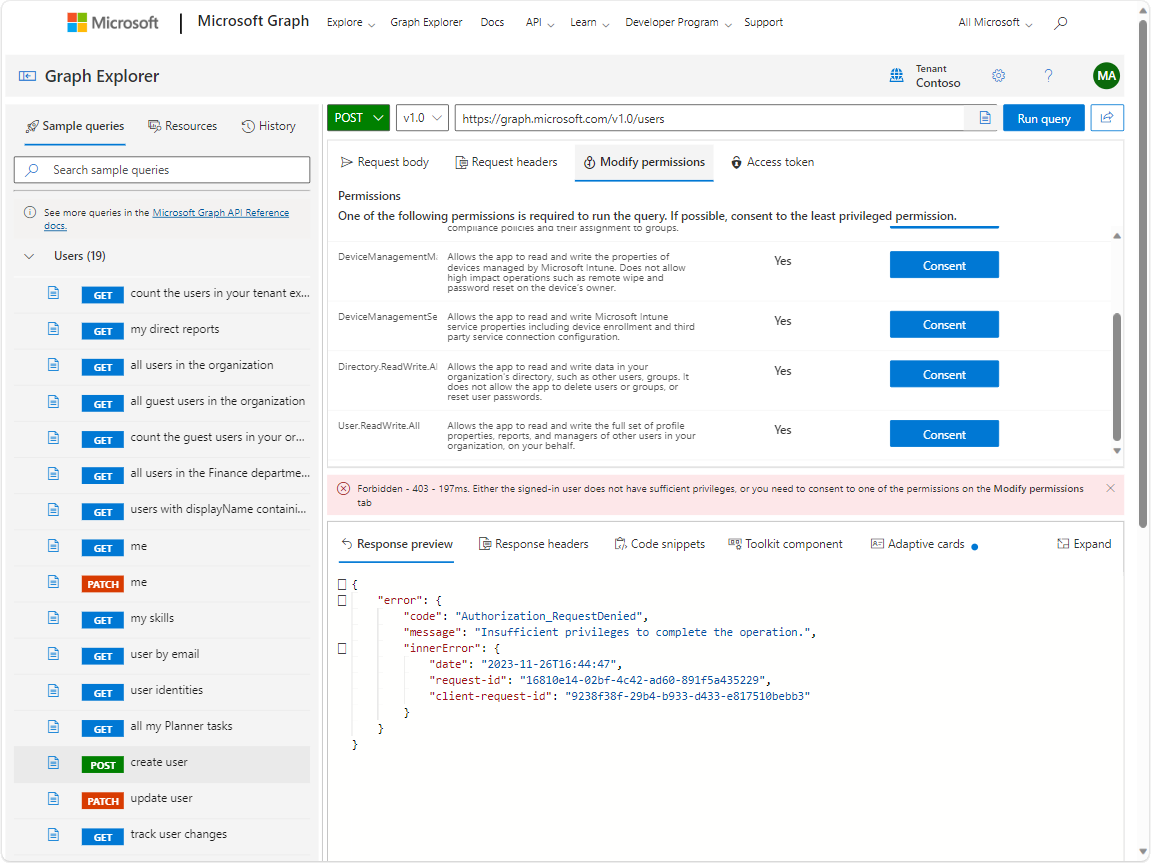The height and width of the screenshot is (863, 1151).
Task: Open docs icon for GET 'me' query
Action: [x=54, y=546]
